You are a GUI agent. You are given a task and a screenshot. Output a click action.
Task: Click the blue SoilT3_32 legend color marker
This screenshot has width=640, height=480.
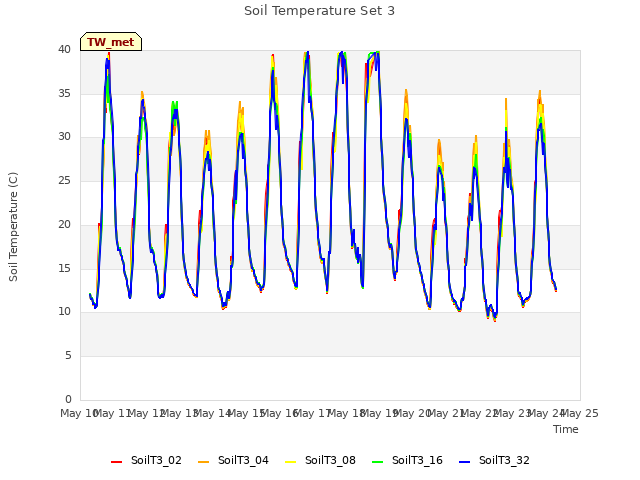(464, 462)
